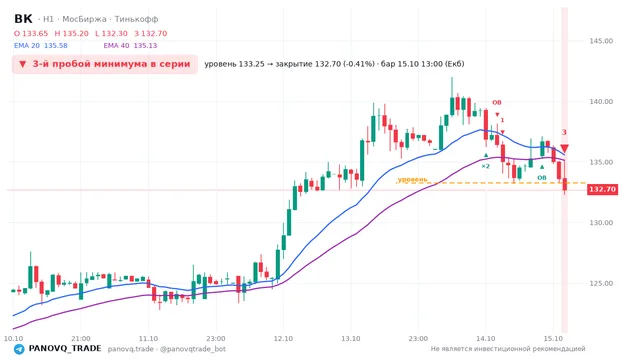Click the low value 'L 132.30'
The width and height of the screenshot is (640, 360).
click(111, 33)
